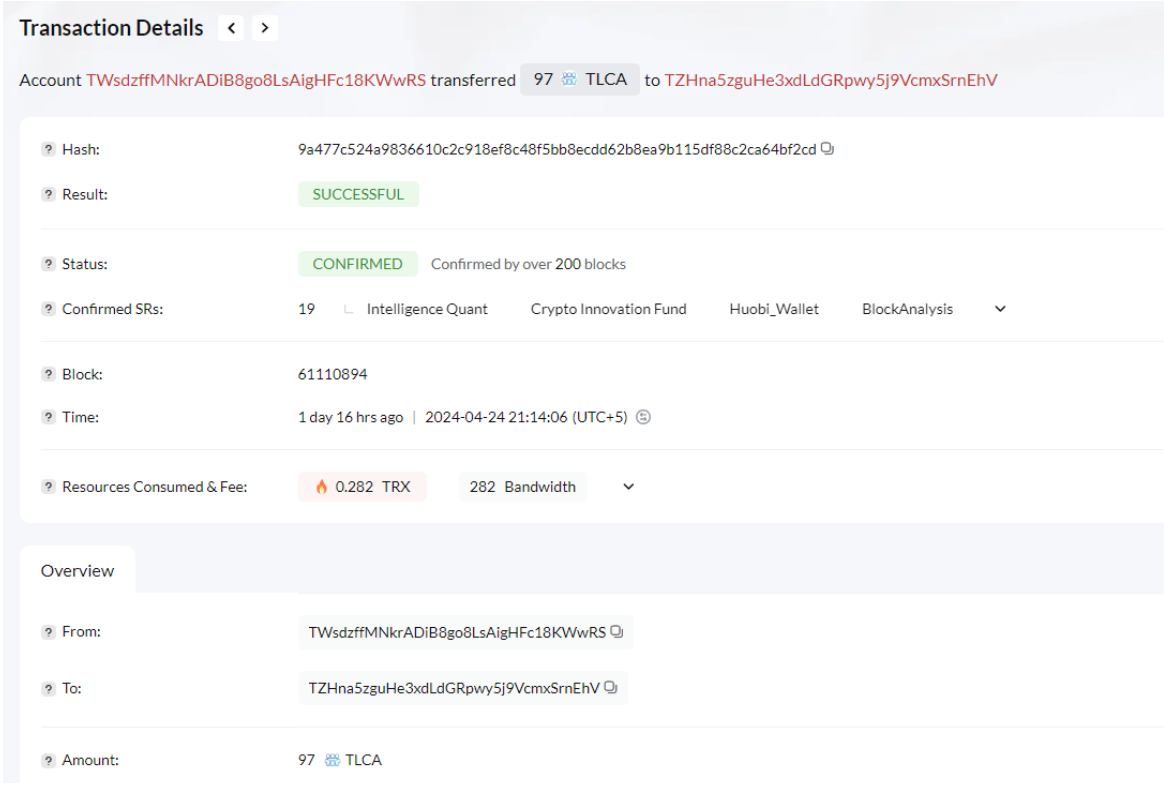Expand the Confirmed SRs list
The image size is (1164, 792).
click(1000, 310)
